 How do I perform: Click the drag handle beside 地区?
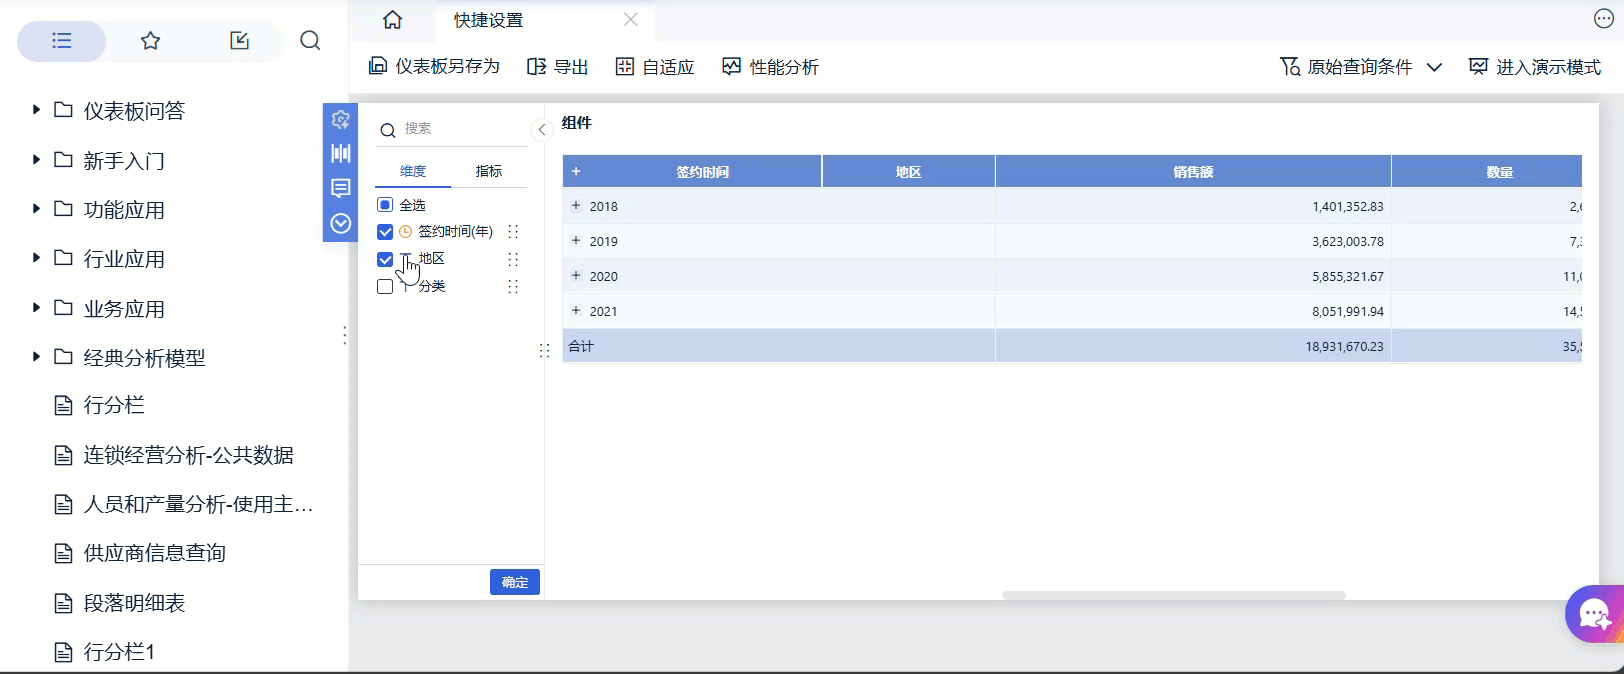pyautogui.click(x=513, y=259)
